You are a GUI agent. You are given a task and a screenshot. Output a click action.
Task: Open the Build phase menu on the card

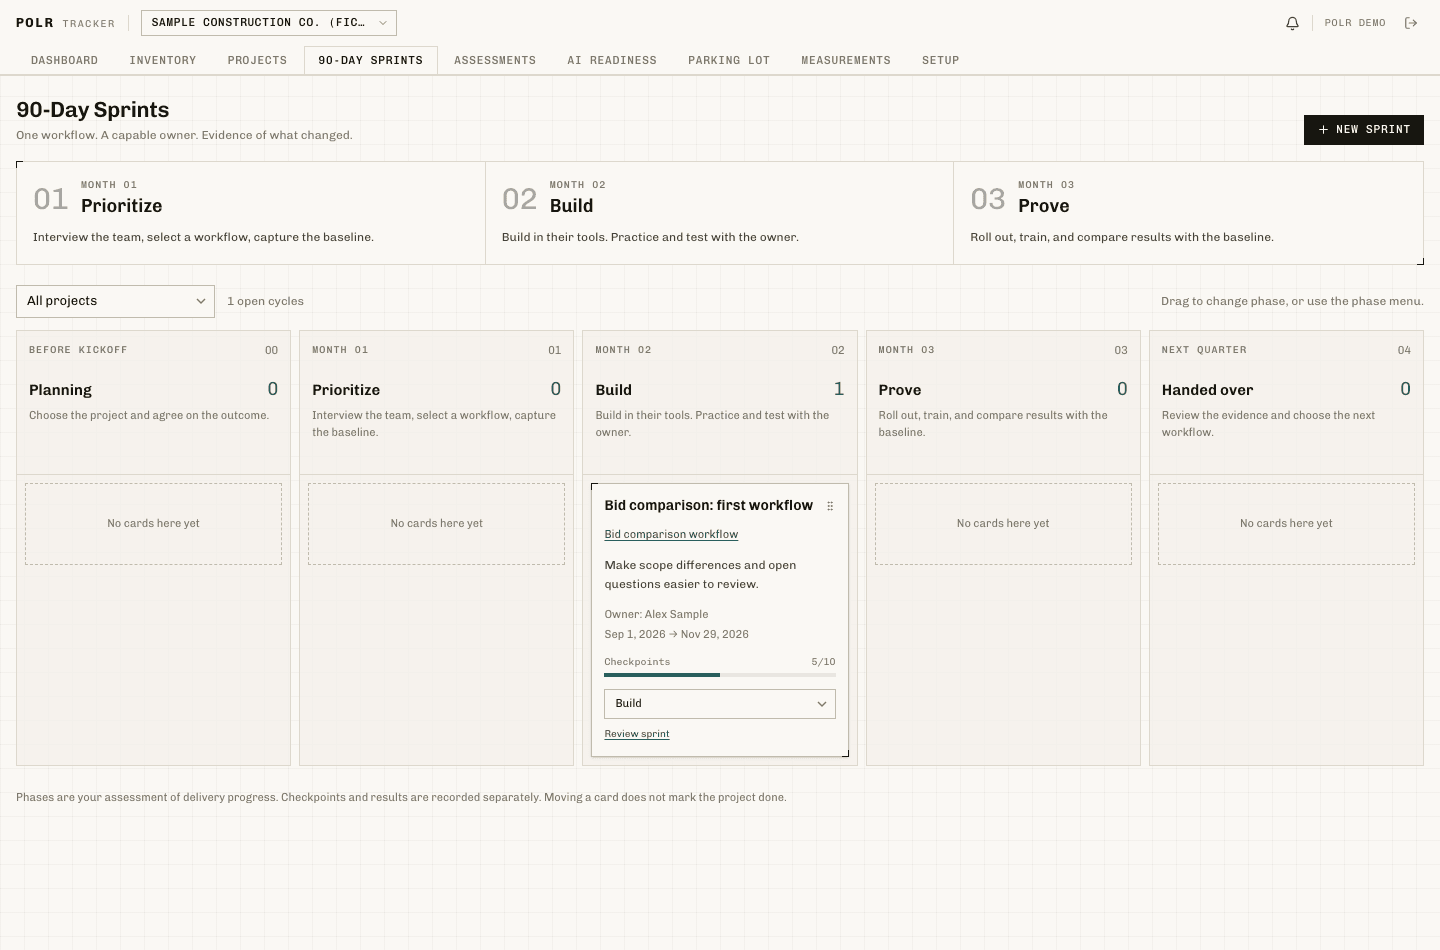720,704
